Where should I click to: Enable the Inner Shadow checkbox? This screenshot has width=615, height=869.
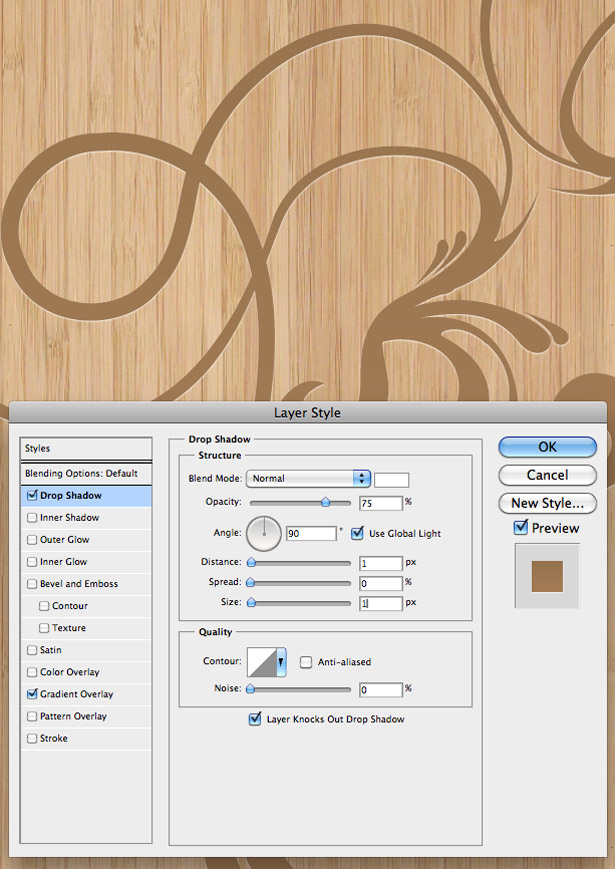pyautogui.click(x=32, y=518)
